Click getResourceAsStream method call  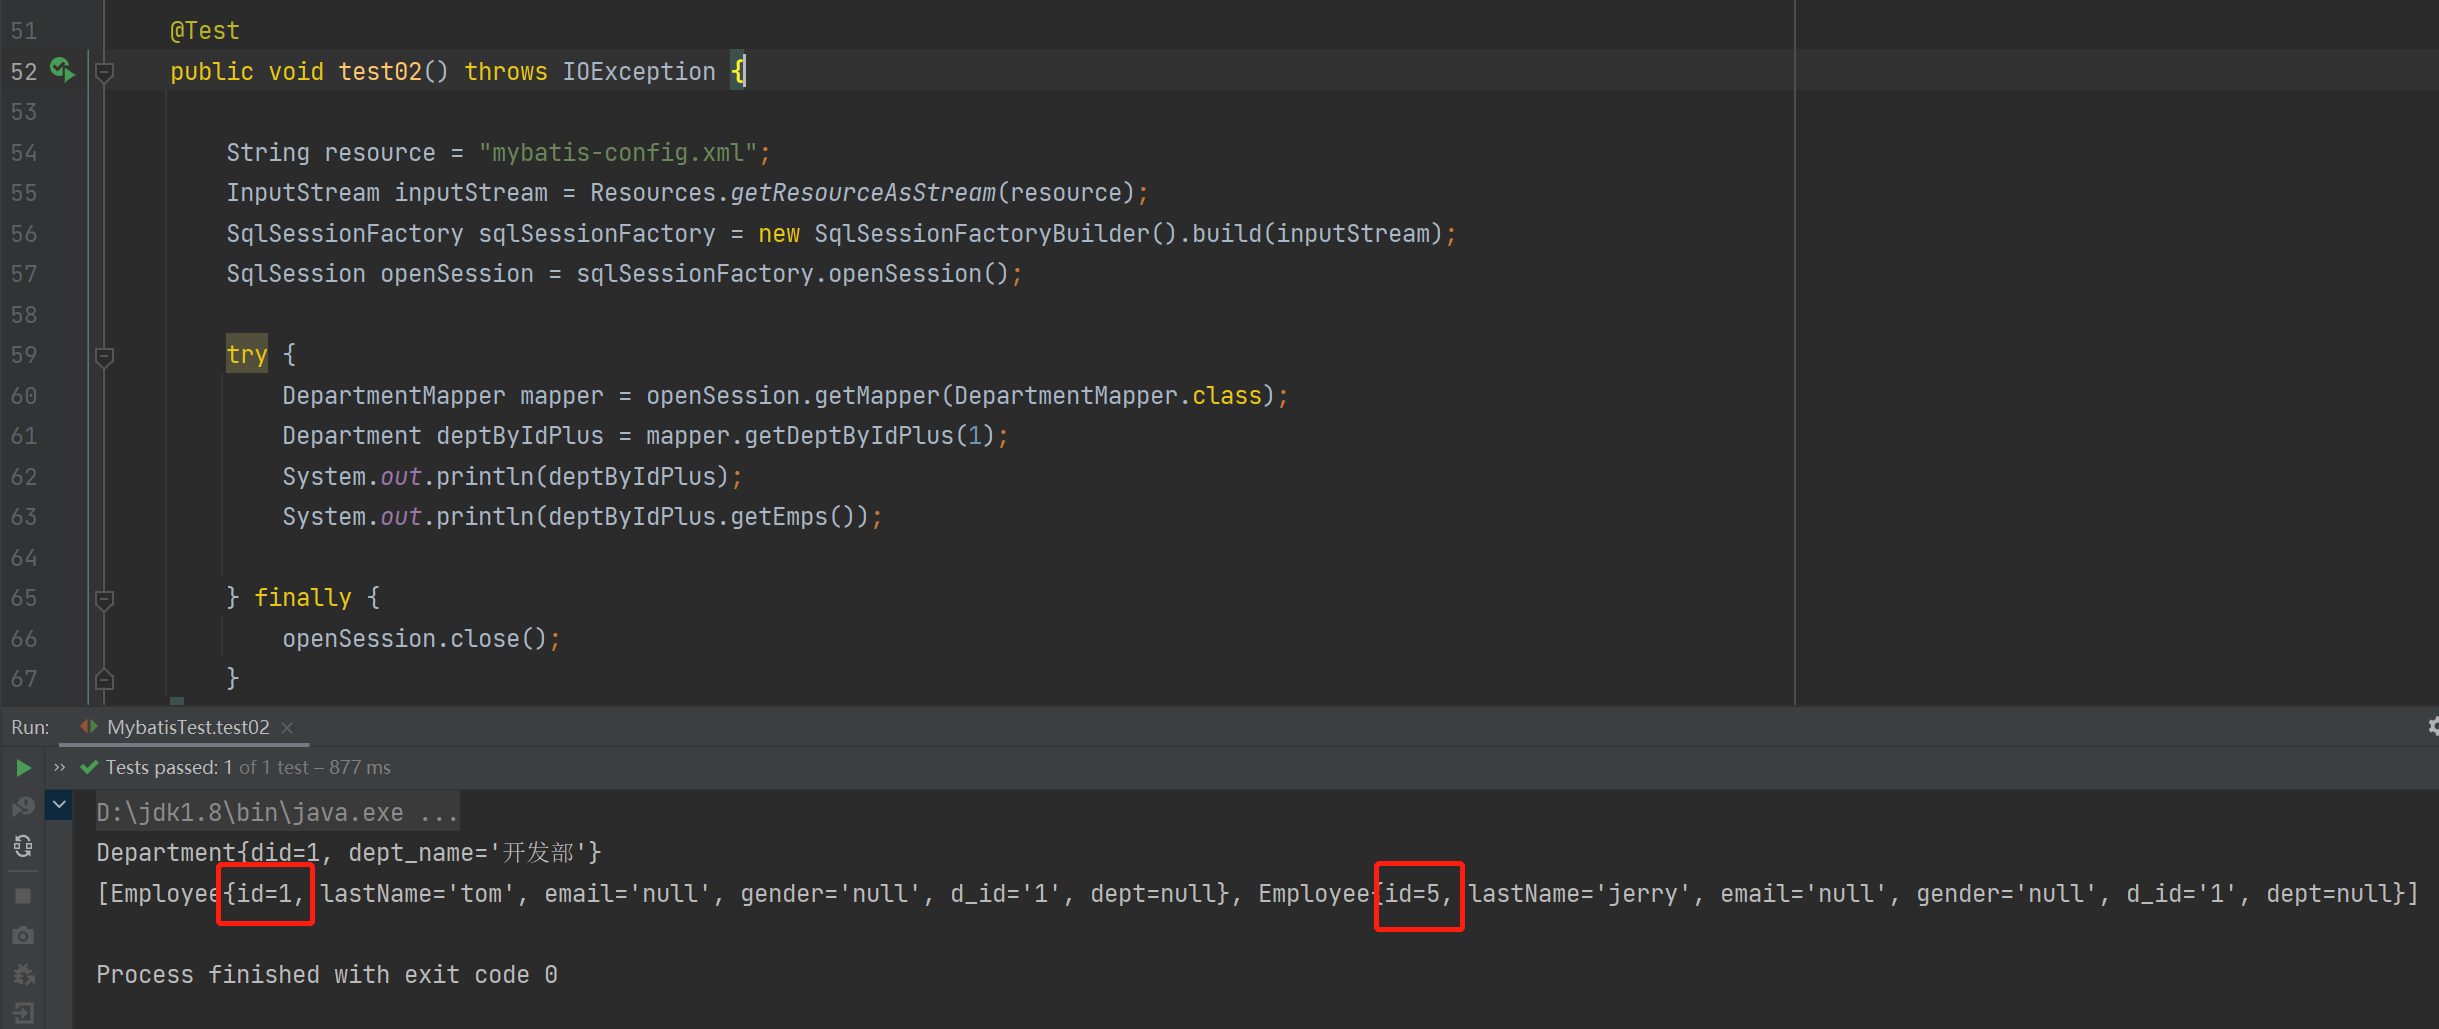pyautogui.click(x=863, y=193)
